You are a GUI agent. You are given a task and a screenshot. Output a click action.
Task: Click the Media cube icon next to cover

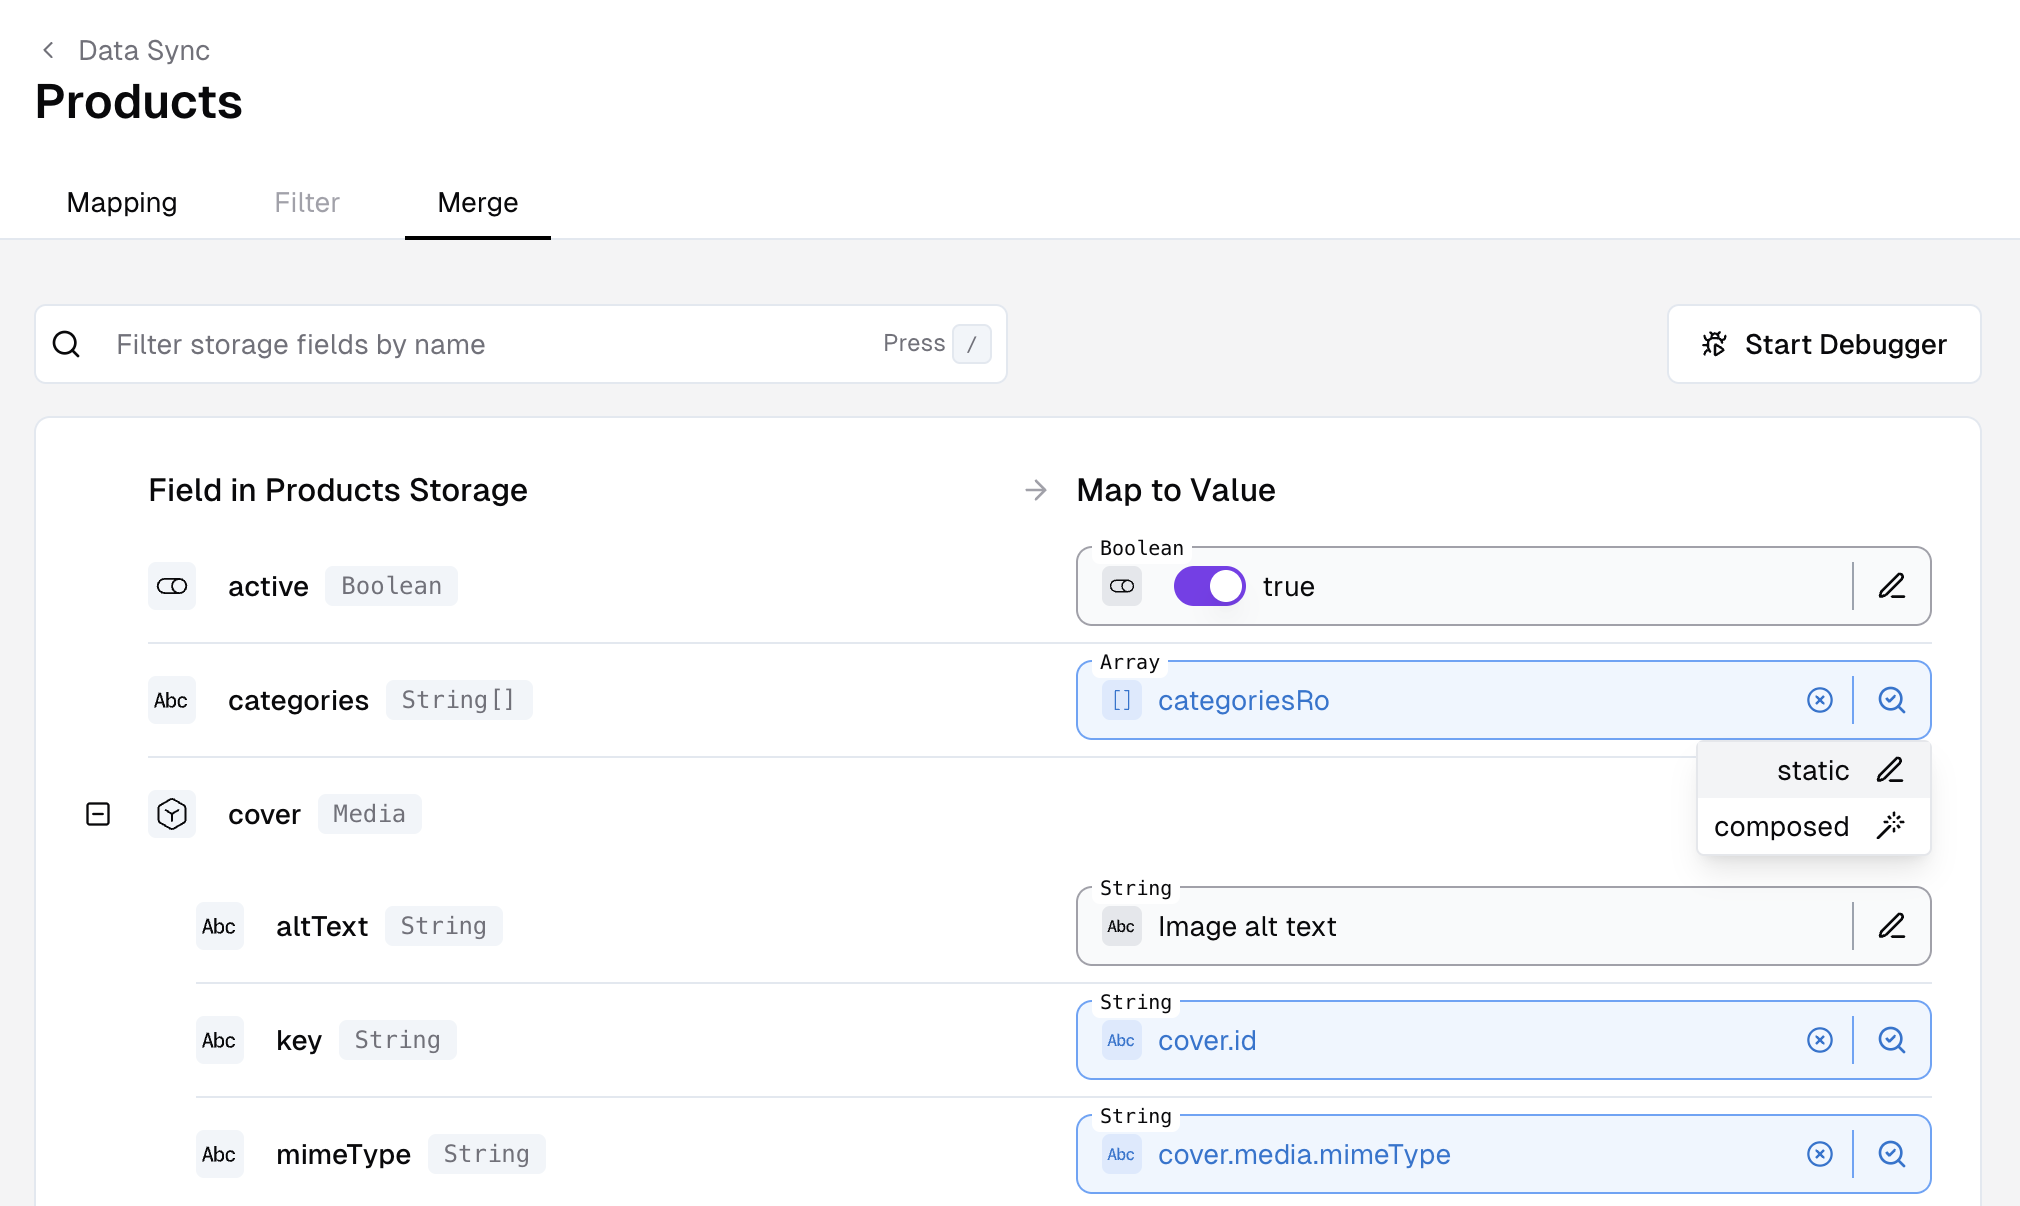[x=171, y=814]
